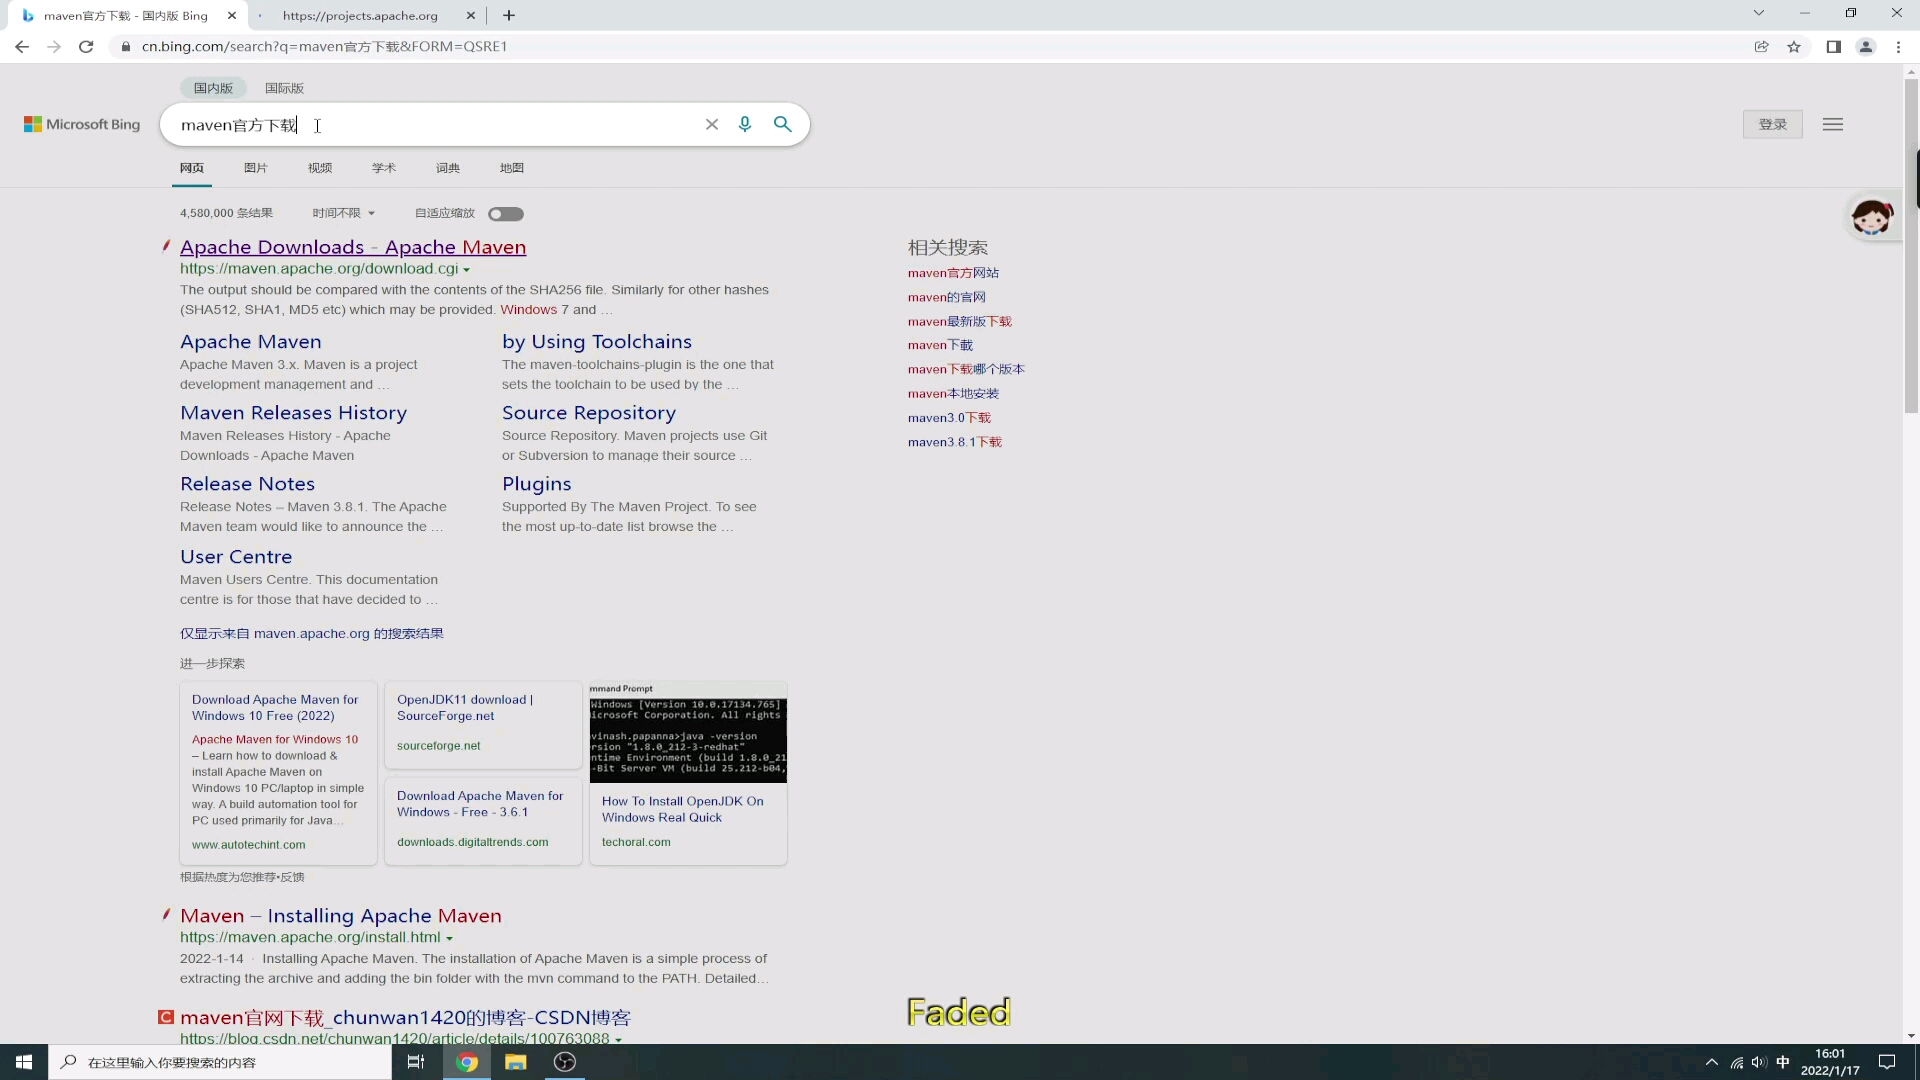
Task: Open Chrome three-dot menu
Action: coord(1897,46)
